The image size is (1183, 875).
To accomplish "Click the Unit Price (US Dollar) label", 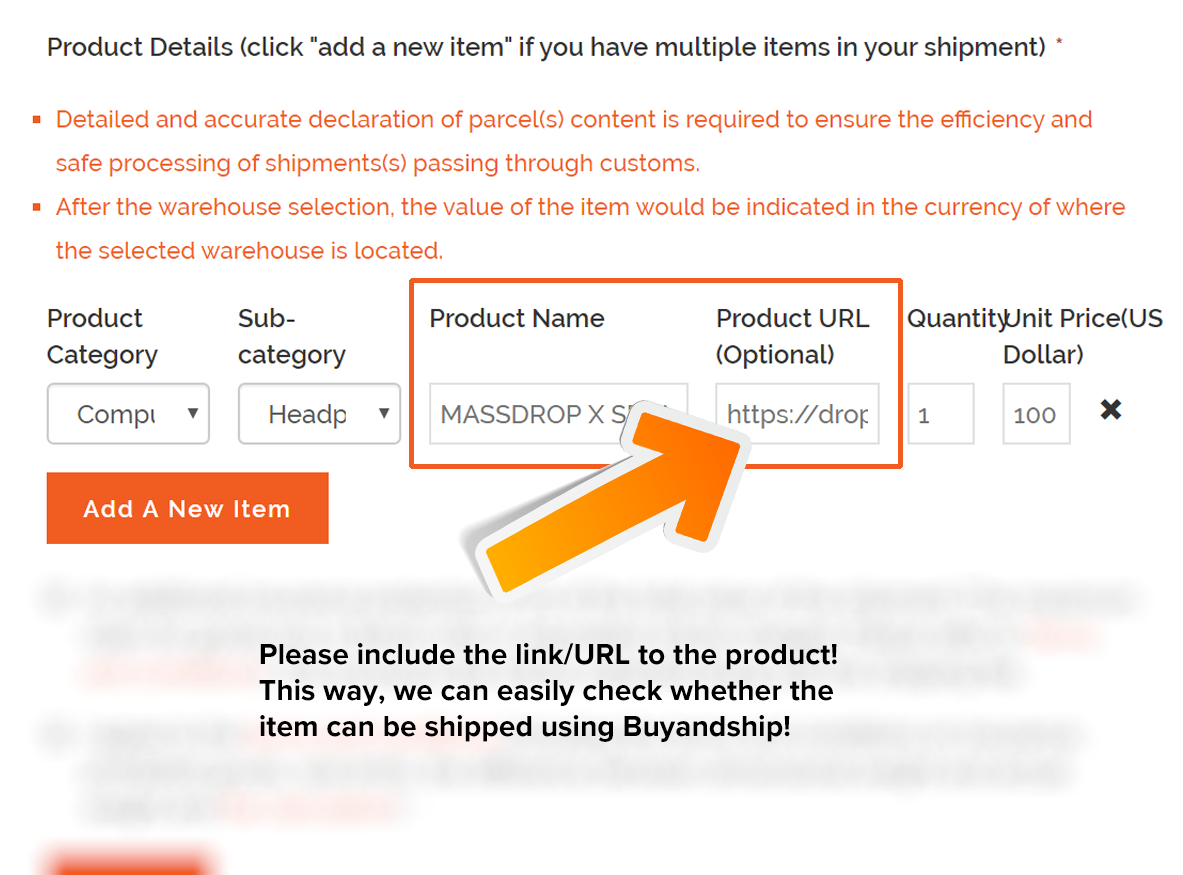I will coord(1083,336).
